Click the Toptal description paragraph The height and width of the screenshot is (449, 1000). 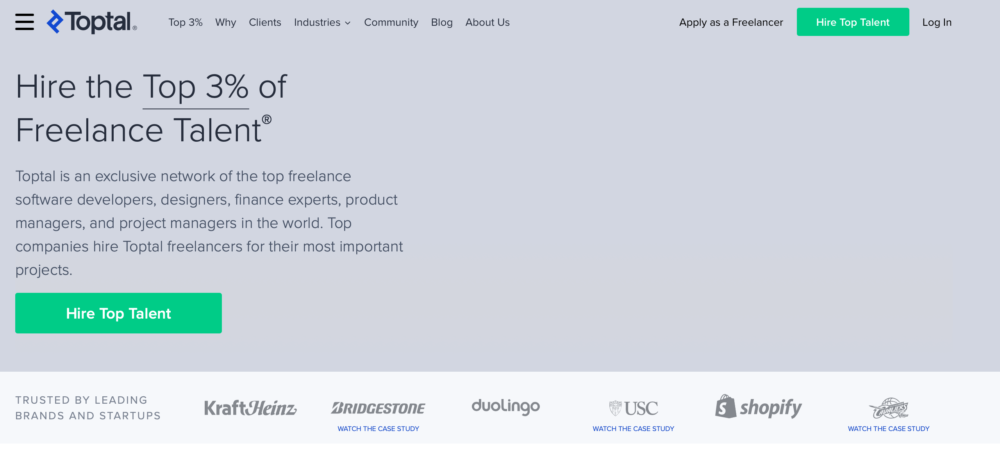click(x=209, y=223)
